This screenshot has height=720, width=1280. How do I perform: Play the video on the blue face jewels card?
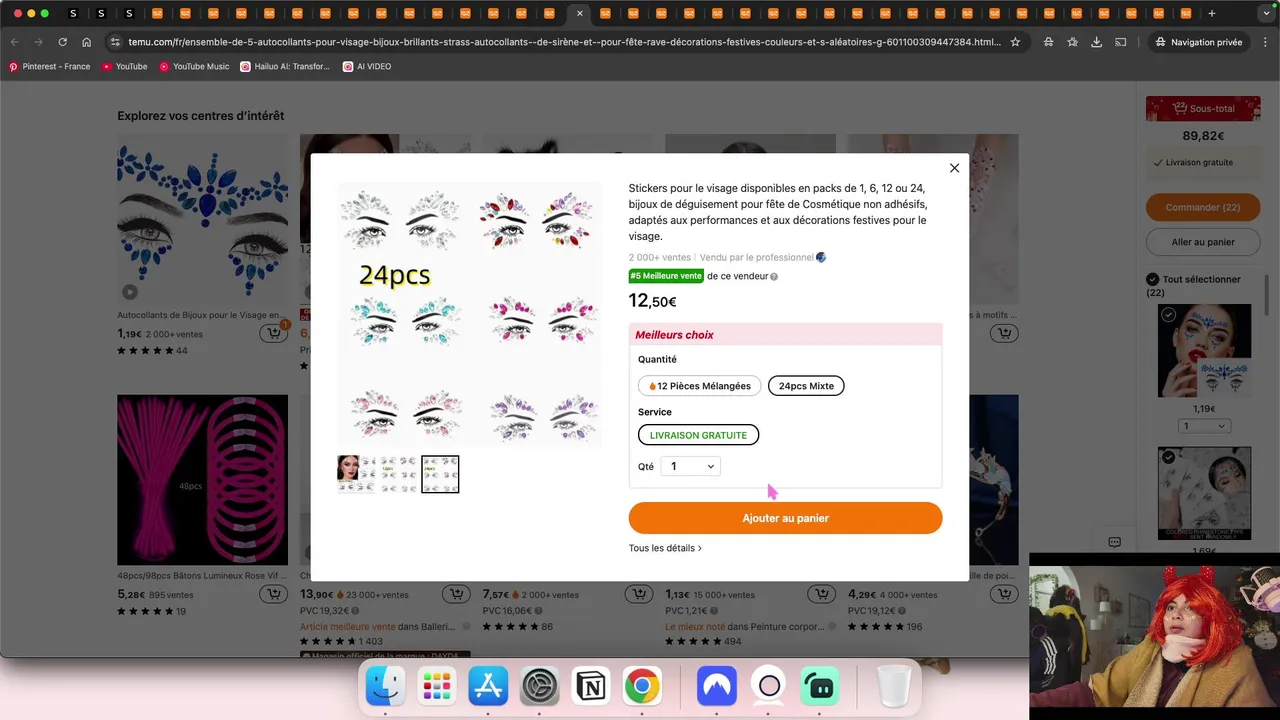point(130,292)
